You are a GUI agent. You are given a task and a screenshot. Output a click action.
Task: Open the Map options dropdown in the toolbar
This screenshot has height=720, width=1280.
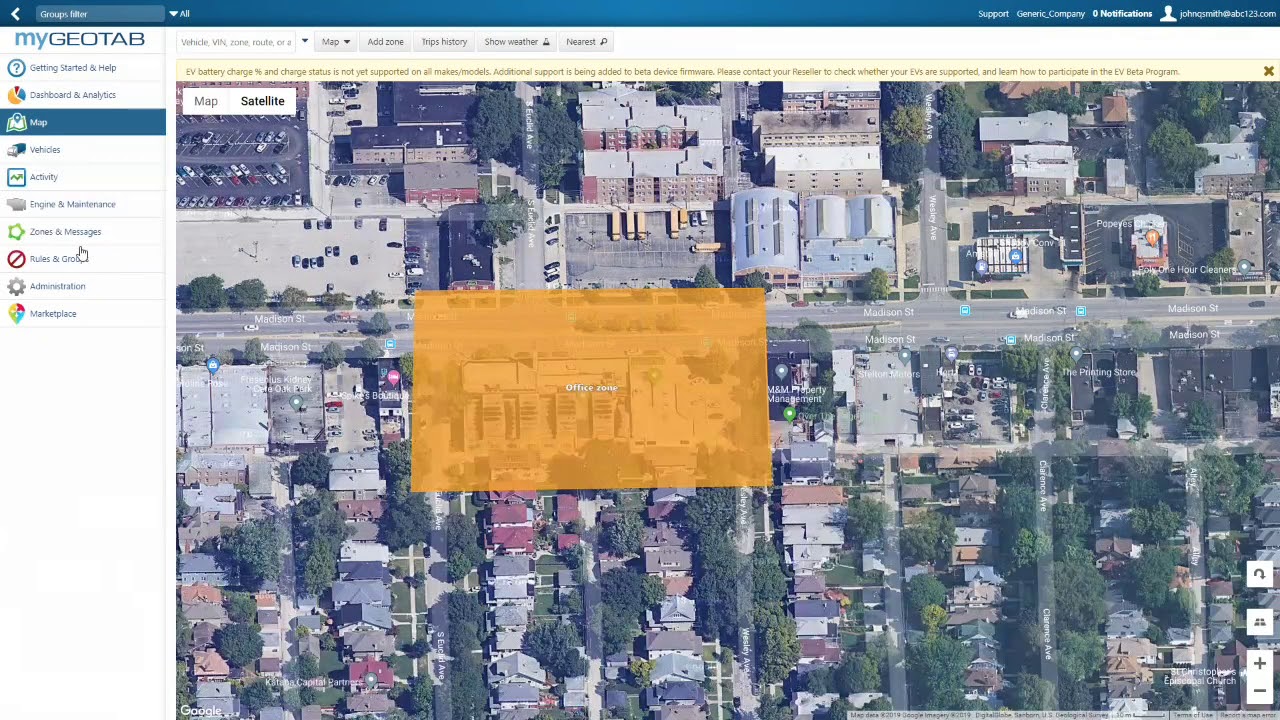click(335, 42)
